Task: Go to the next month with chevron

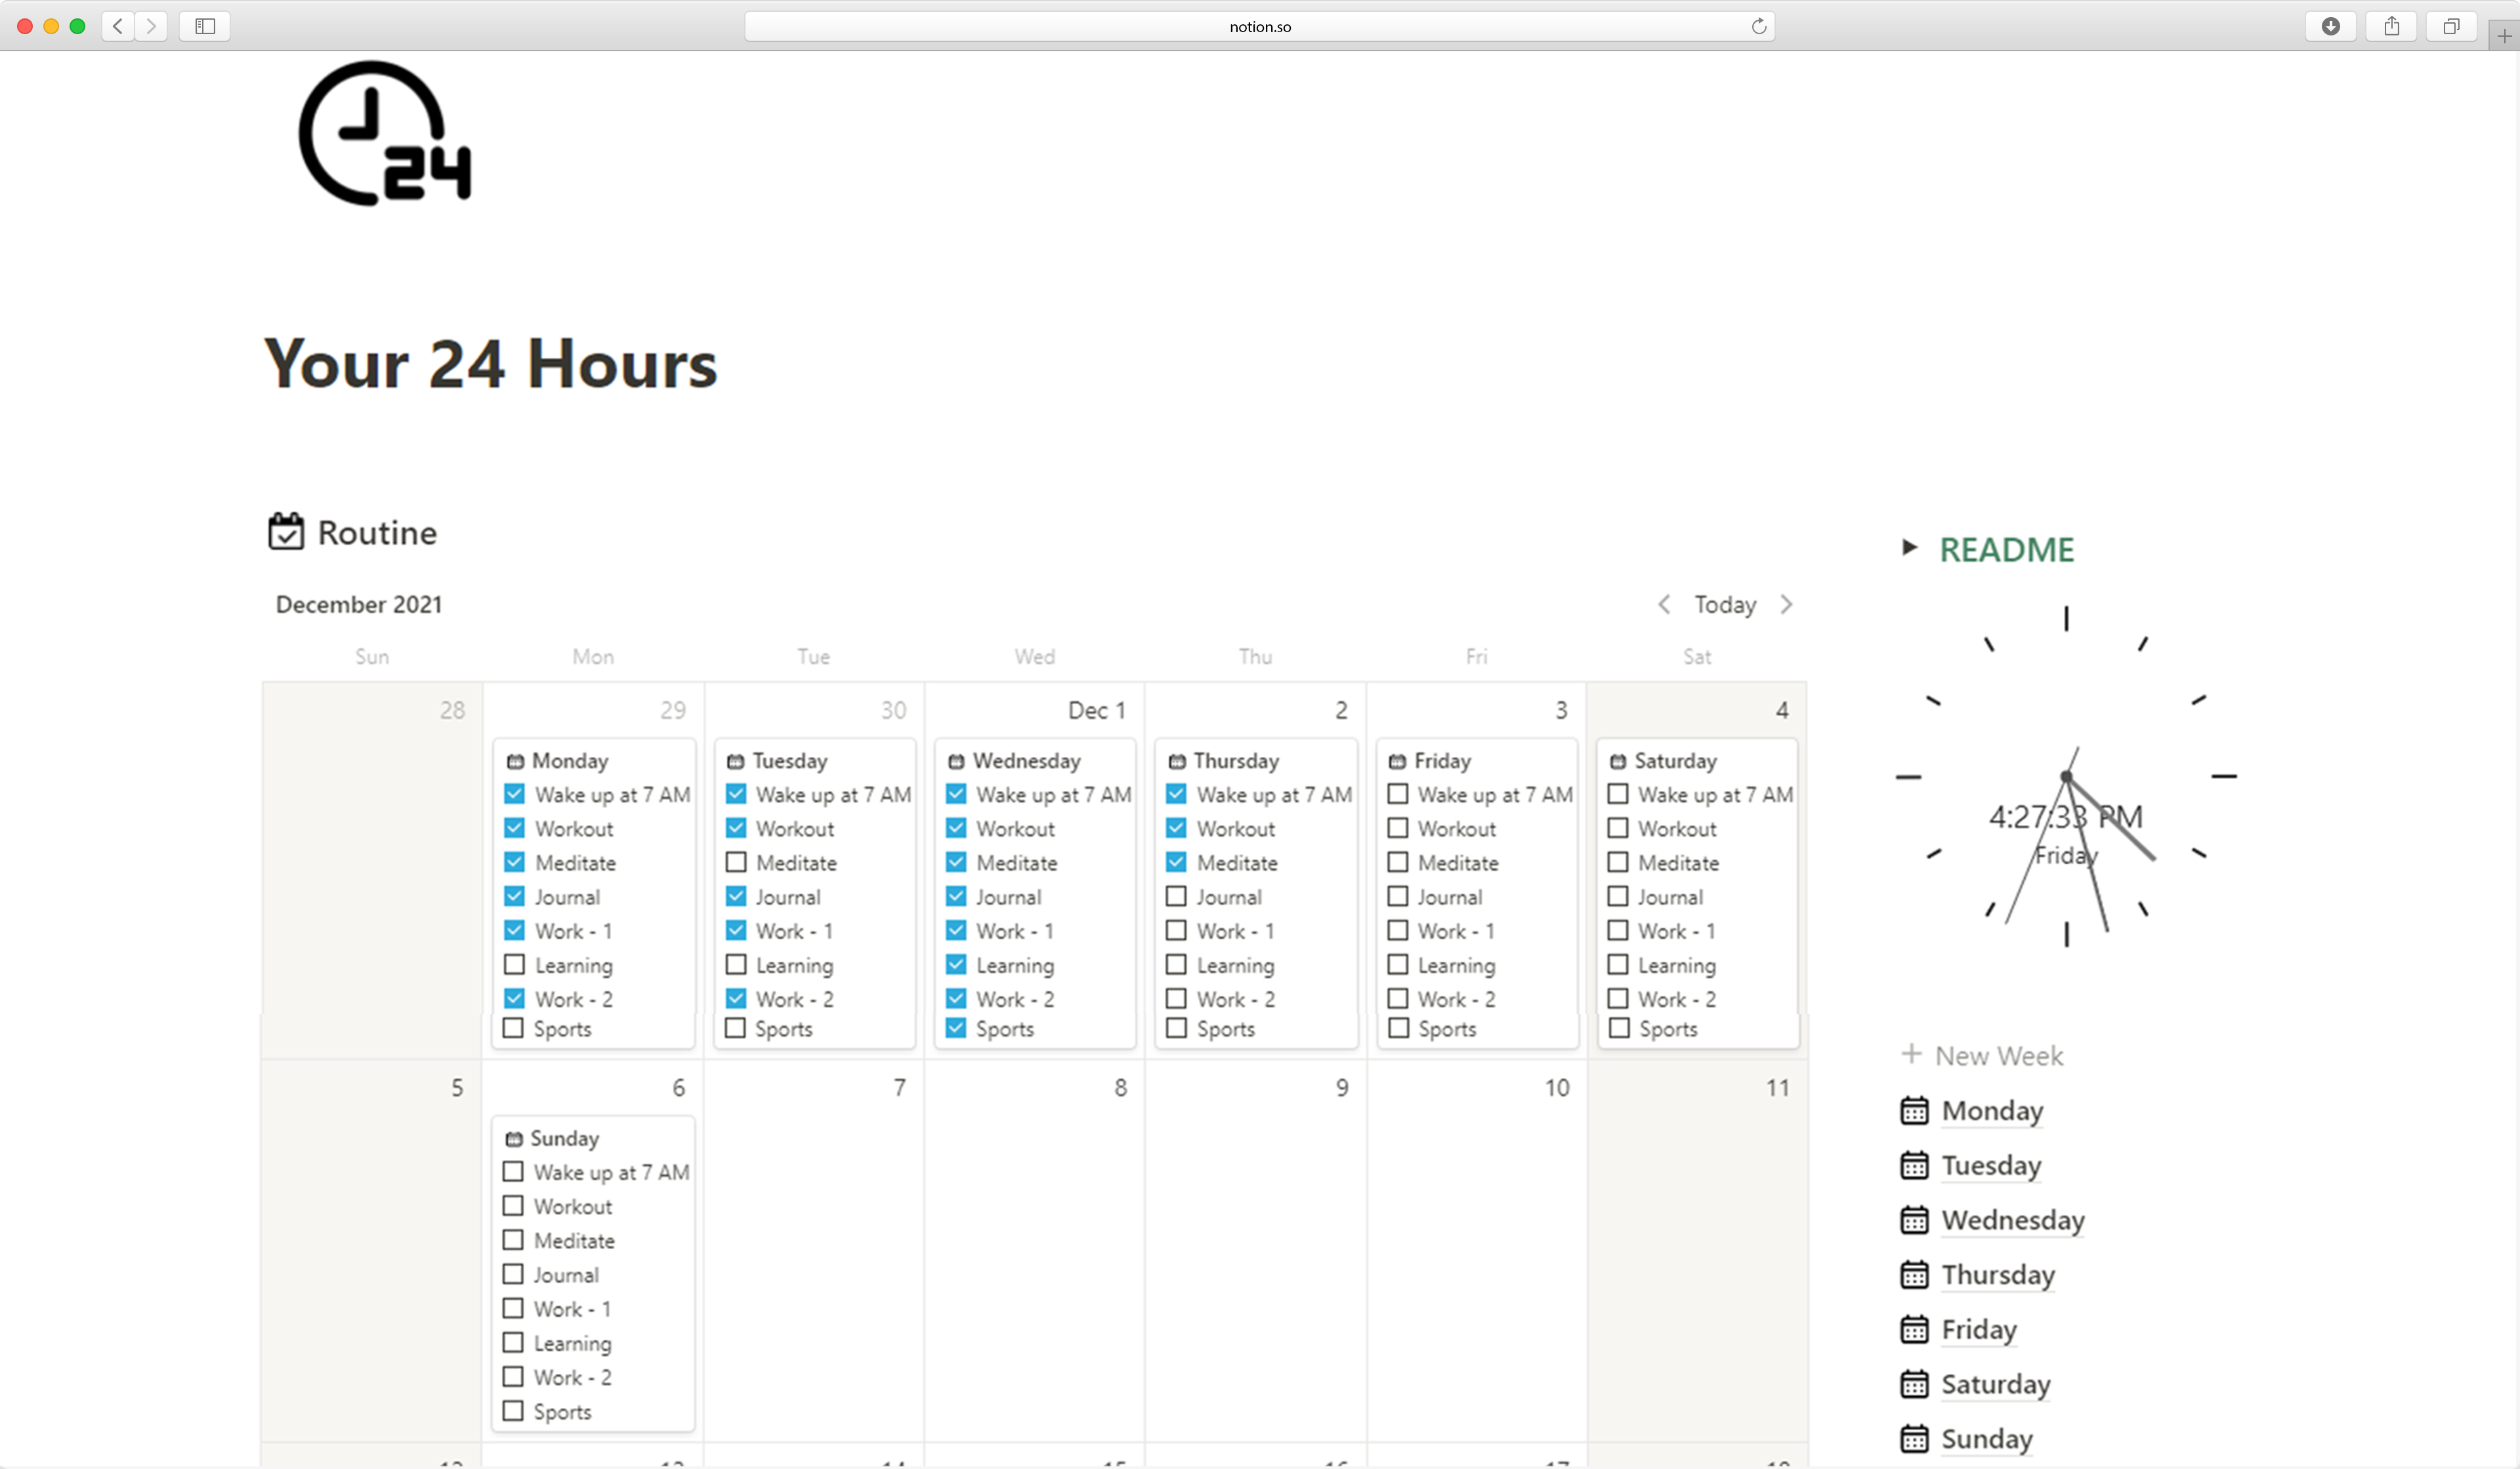Action: pos(1787,604)
